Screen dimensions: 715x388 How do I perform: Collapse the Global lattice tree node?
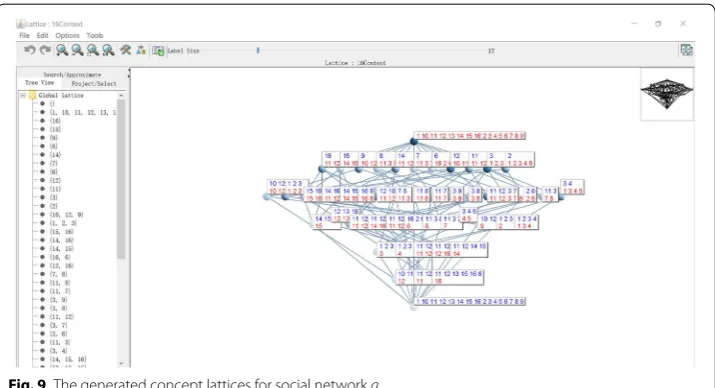23,95
